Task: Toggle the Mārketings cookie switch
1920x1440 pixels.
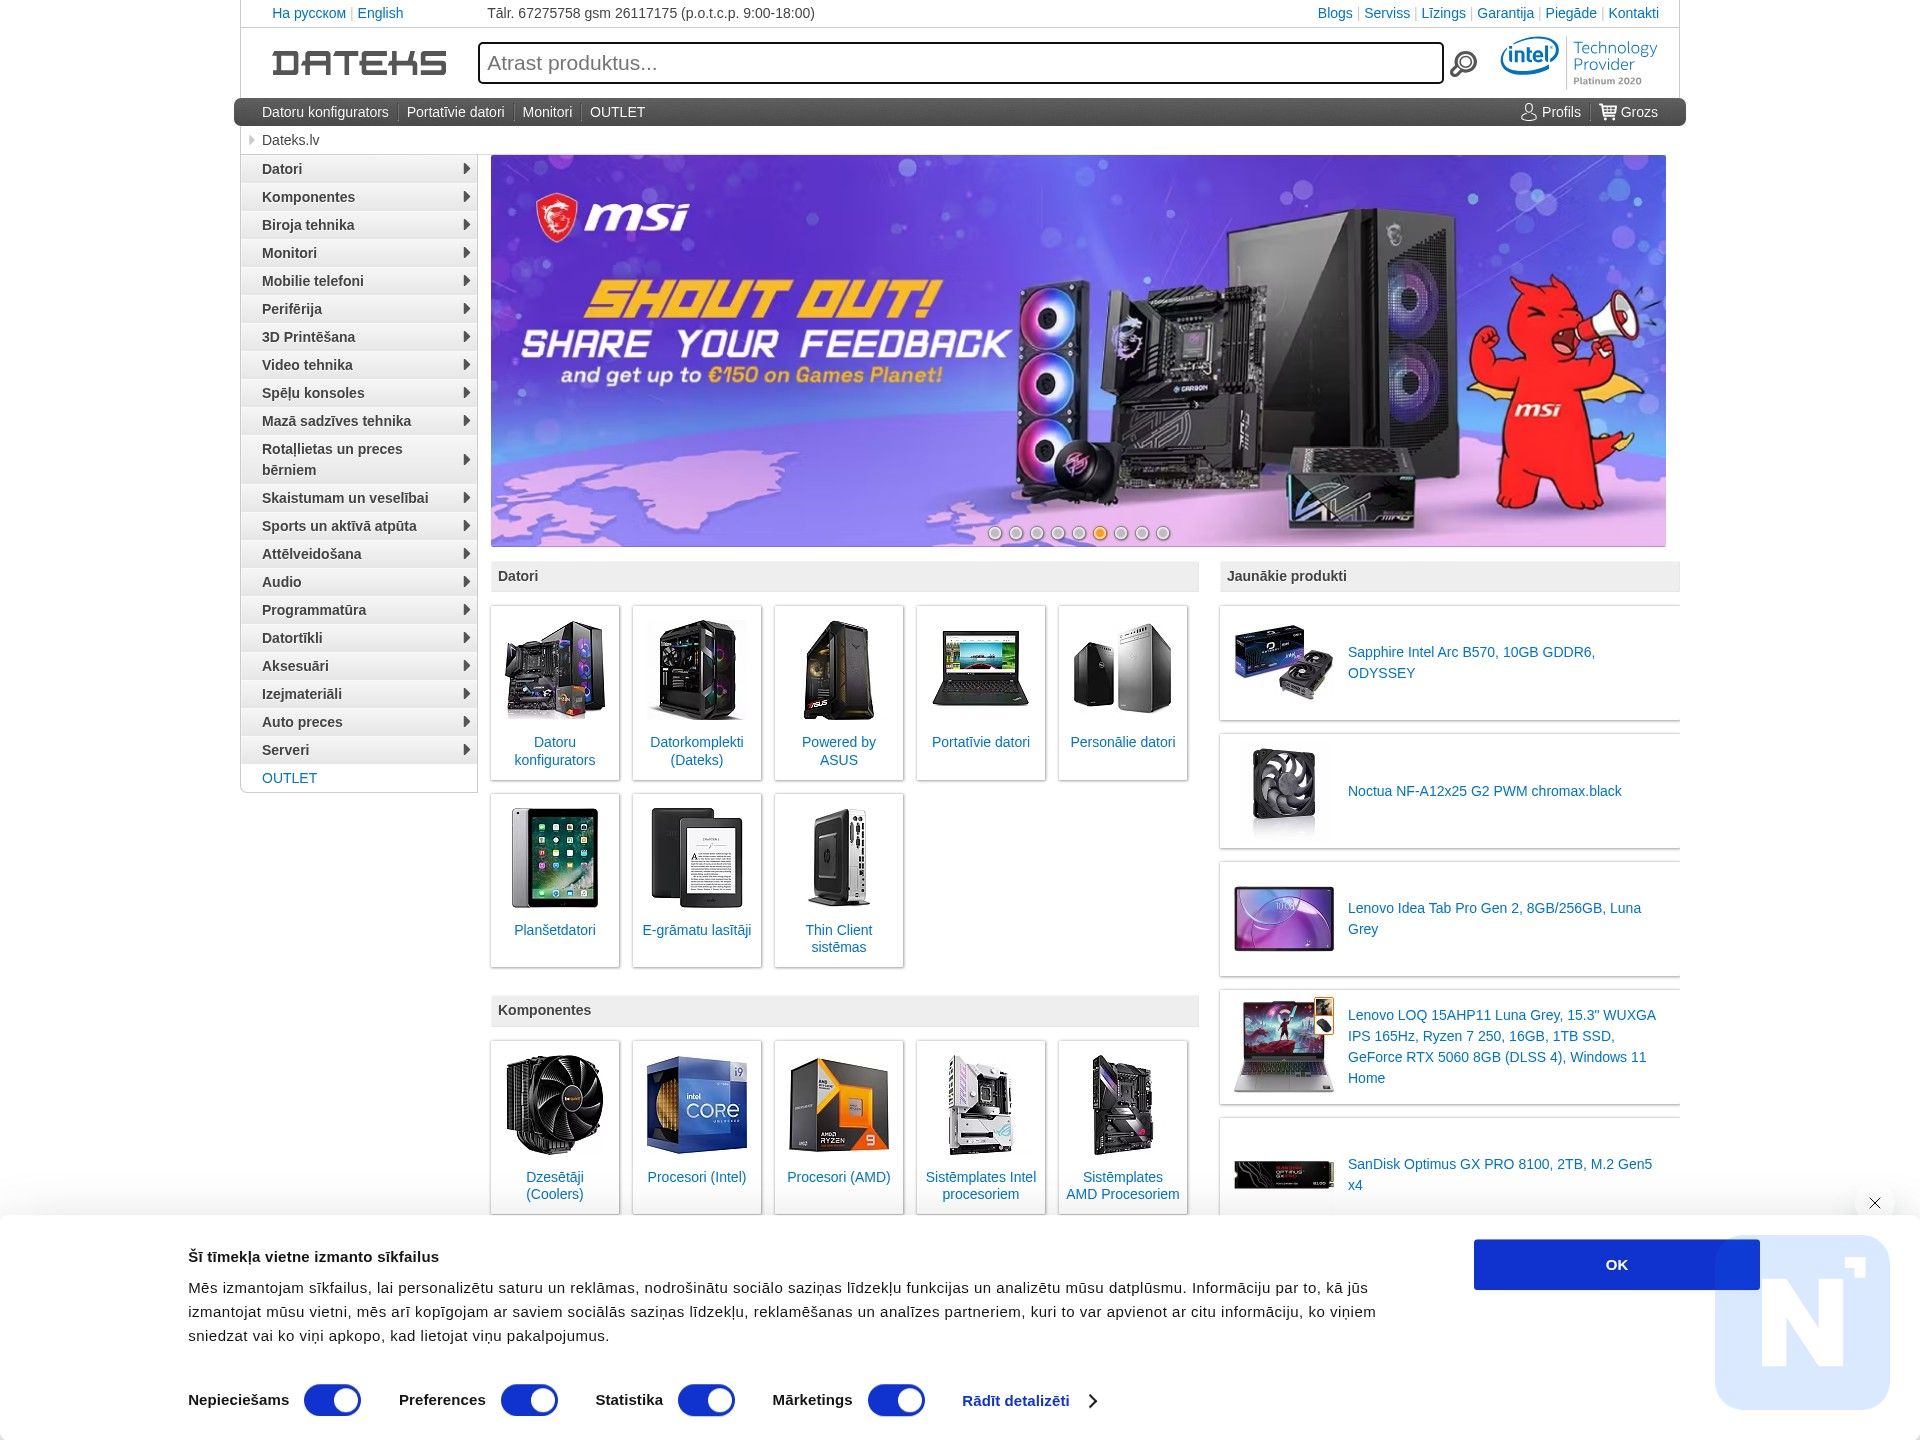Action: (x=896, y=1400)
